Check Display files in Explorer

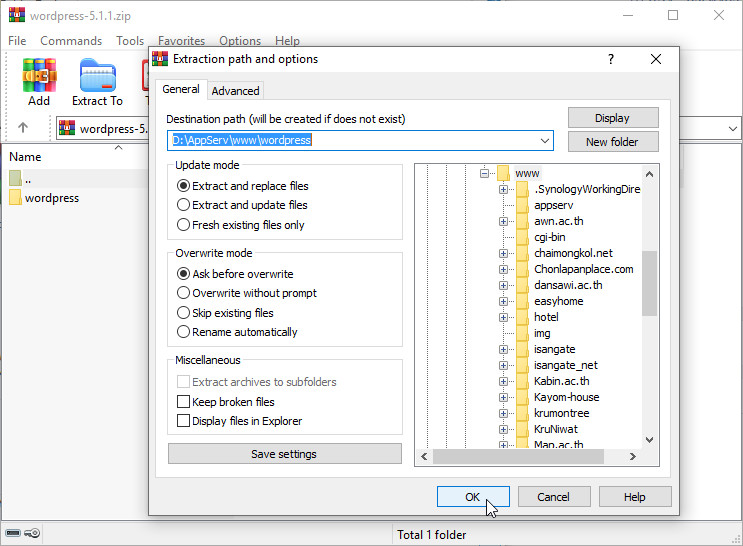tap(183, 421)
